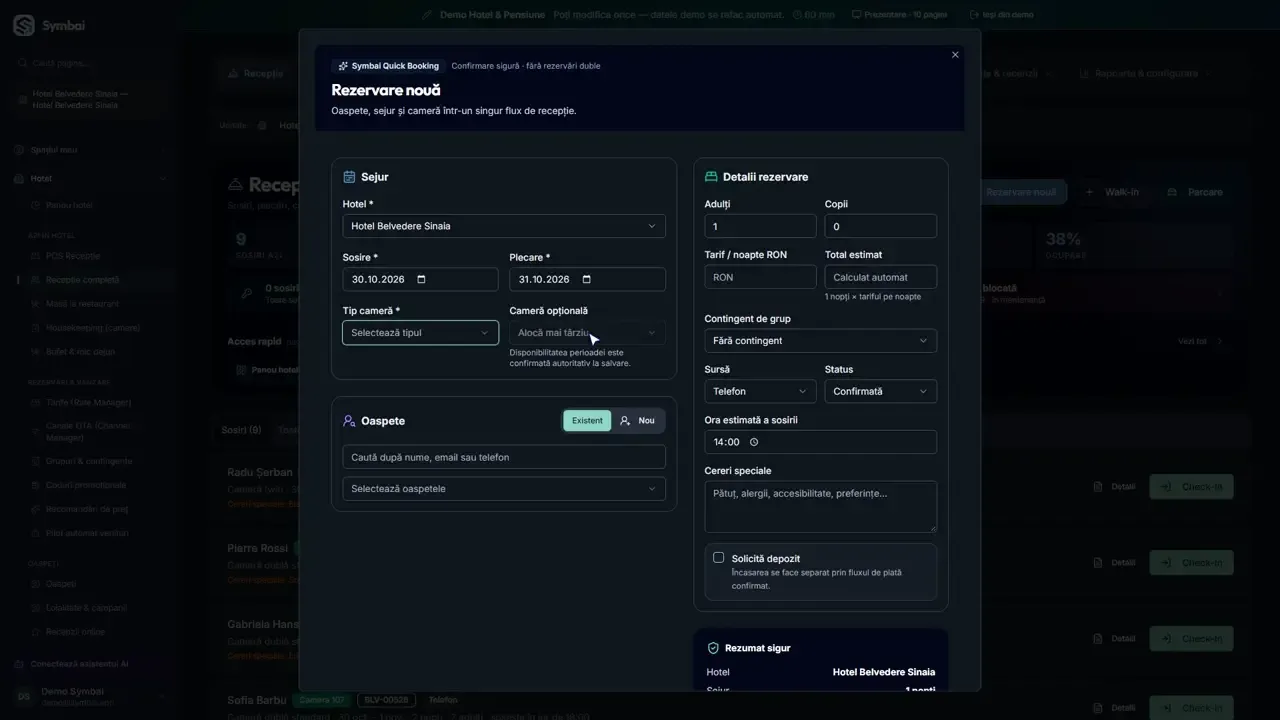This screenshot has width=1280, height=720.
Task: Open POS Recepție in the sidebar
Action: tap(72, 256)
